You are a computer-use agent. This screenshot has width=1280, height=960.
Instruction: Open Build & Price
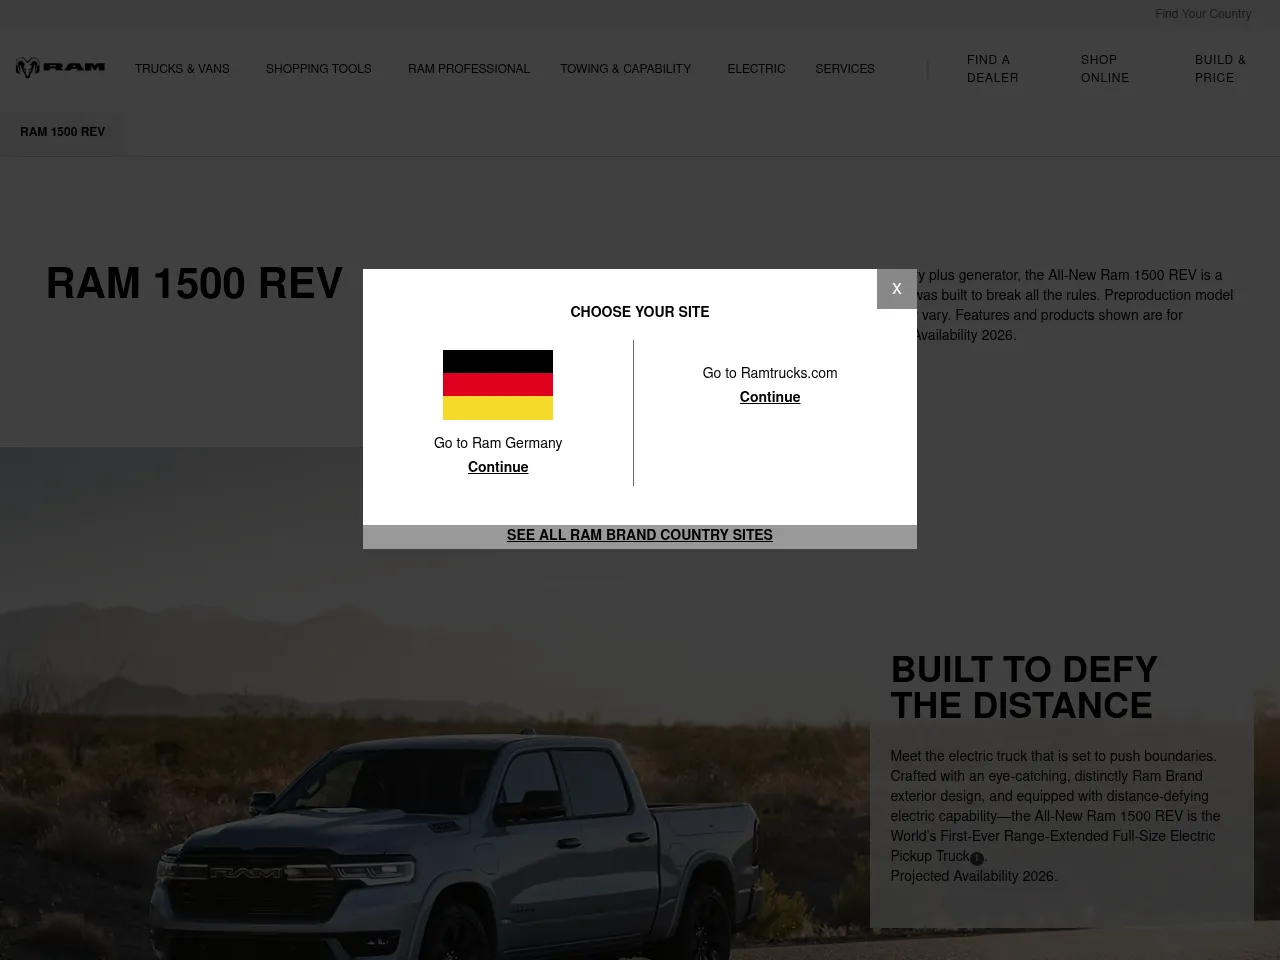tap(1221, 69)
